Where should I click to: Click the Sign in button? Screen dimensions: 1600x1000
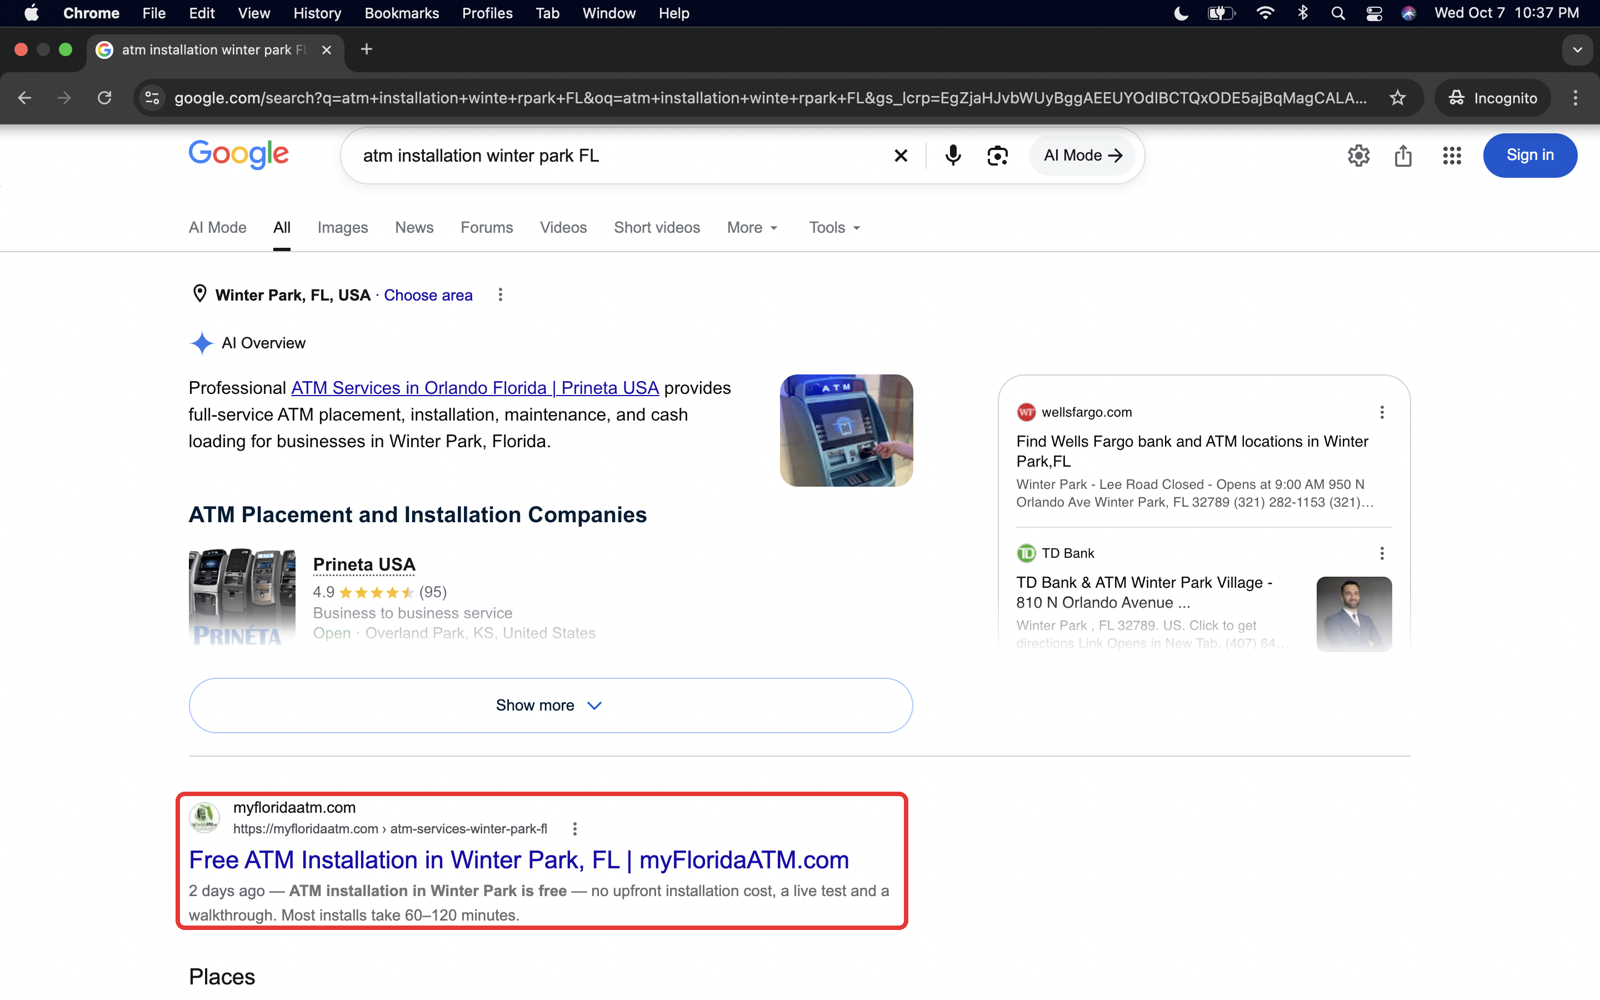point(1529,155)
